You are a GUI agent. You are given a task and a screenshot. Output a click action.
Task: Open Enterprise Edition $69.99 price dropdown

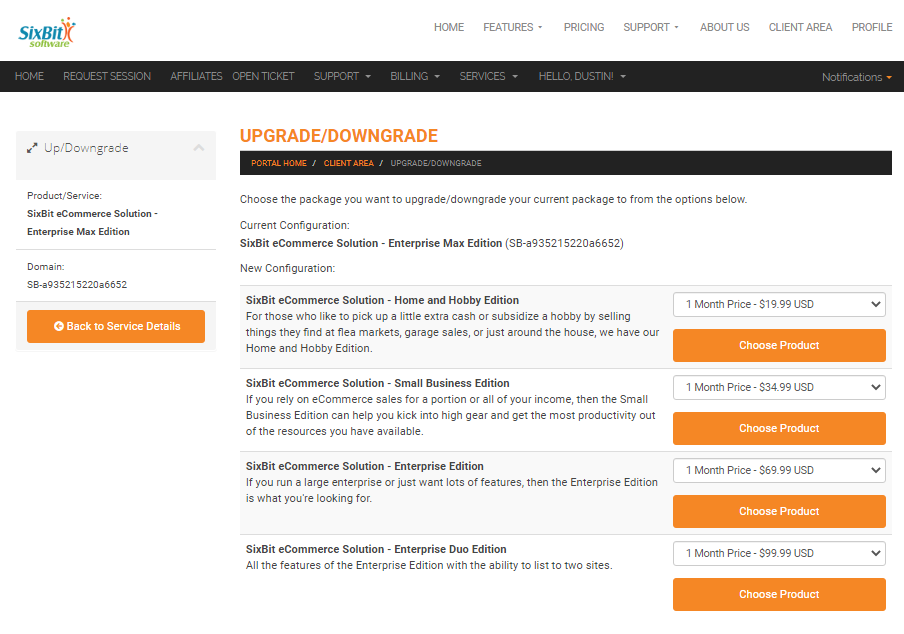click(779, 470)
